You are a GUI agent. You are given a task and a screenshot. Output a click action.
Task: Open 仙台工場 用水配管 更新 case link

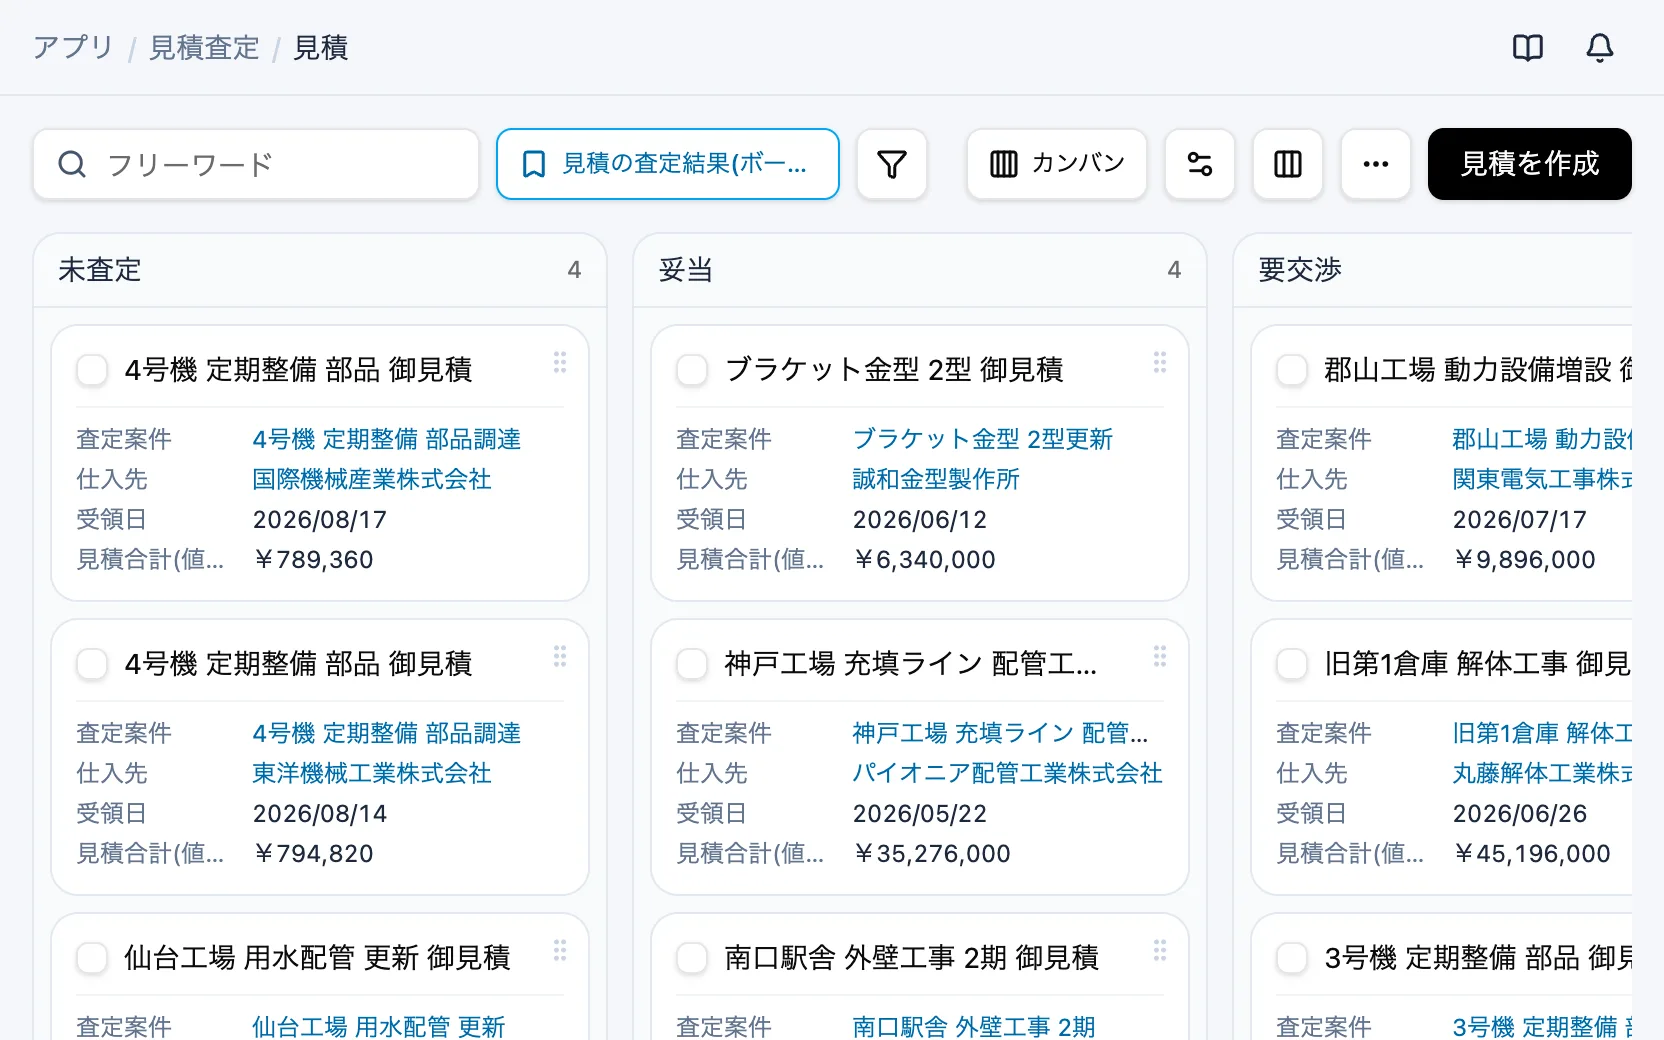[379, 1026]
